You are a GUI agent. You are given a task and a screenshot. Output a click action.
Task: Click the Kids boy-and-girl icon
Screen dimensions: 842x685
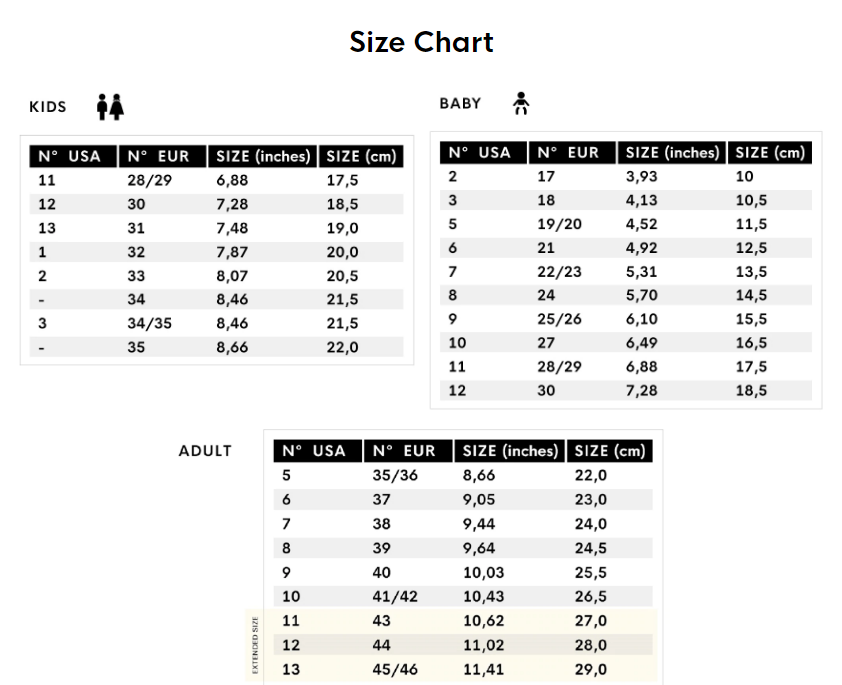coord(110,106)
